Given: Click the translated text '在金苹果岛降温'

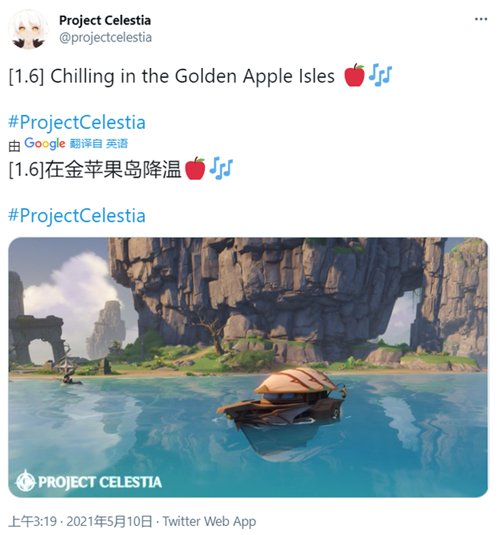Looking at the screenshot, I should 113,169.
